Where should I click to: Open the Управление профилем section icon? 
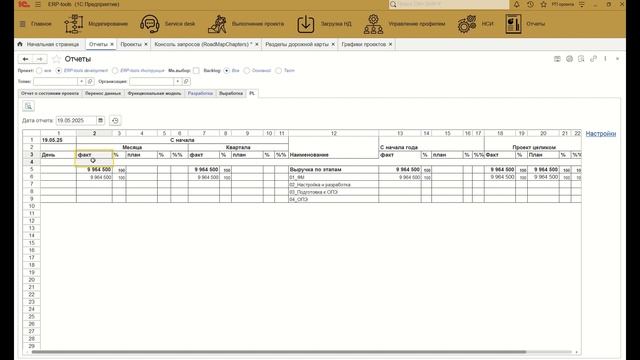click(x=373, y=24)
